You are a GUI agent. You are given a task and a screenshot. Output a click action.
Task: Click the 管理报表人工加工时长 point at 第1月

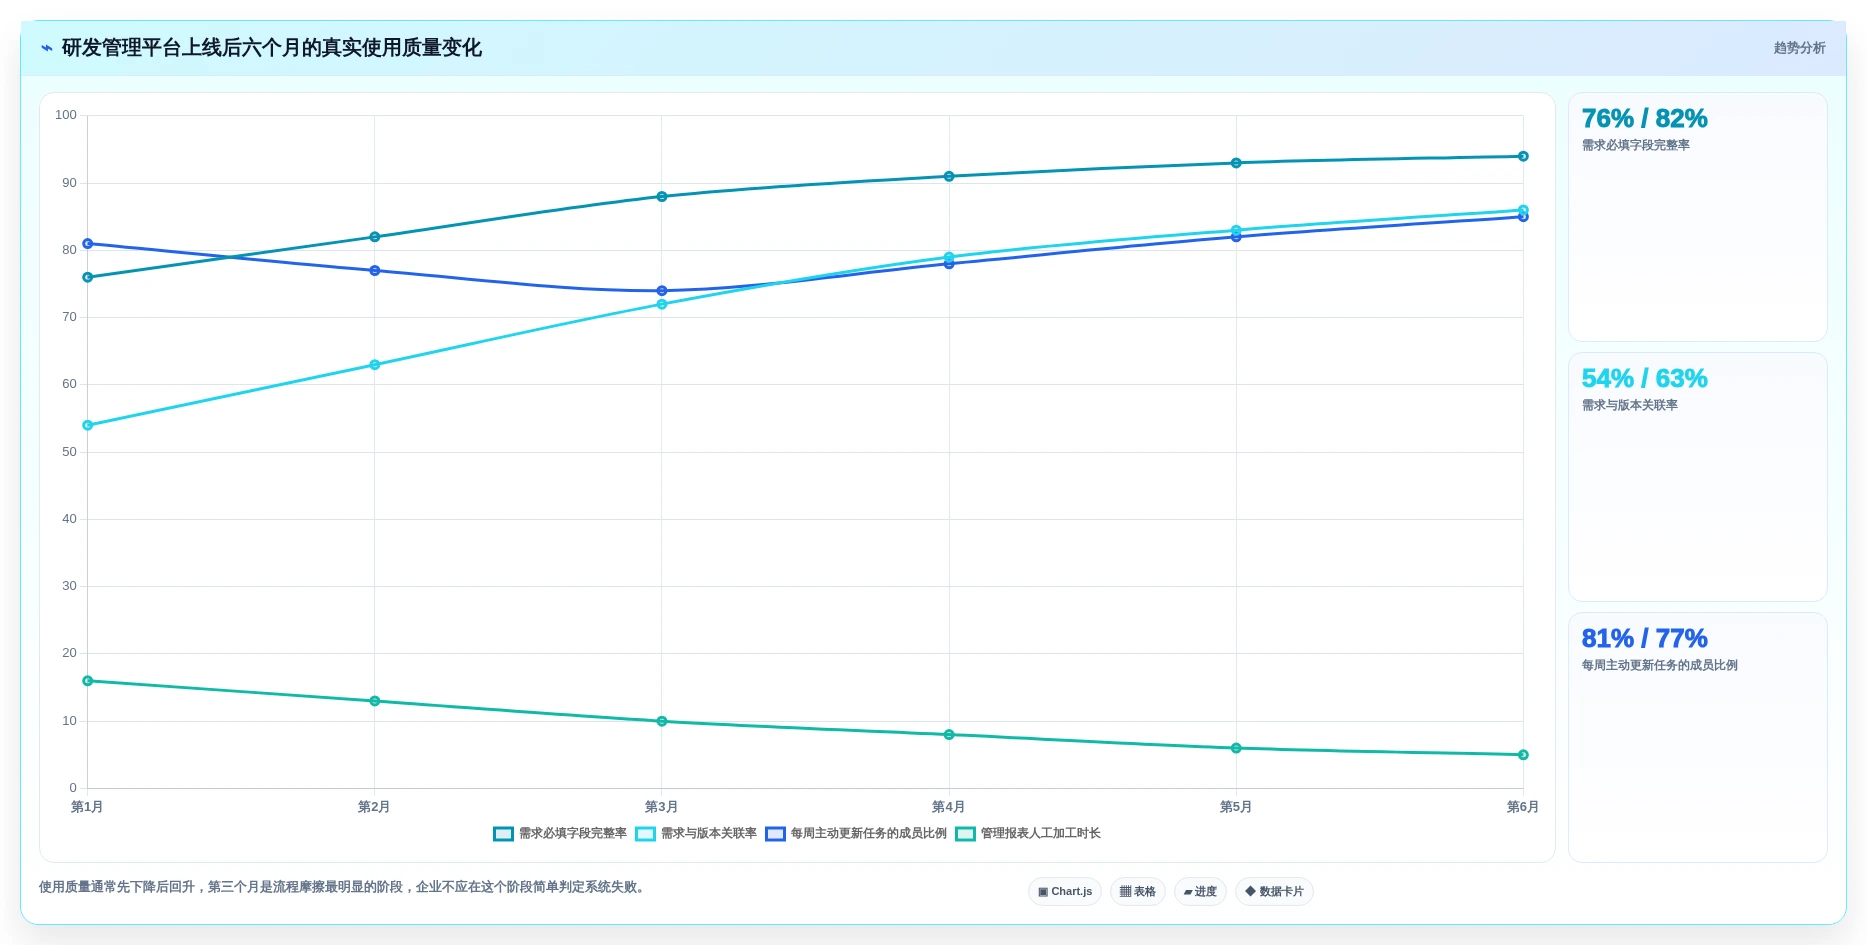click(88, 681)
